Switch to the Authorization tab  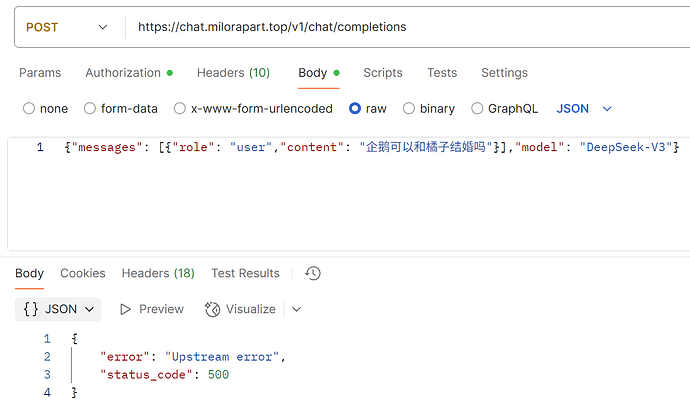click(129, 73)
